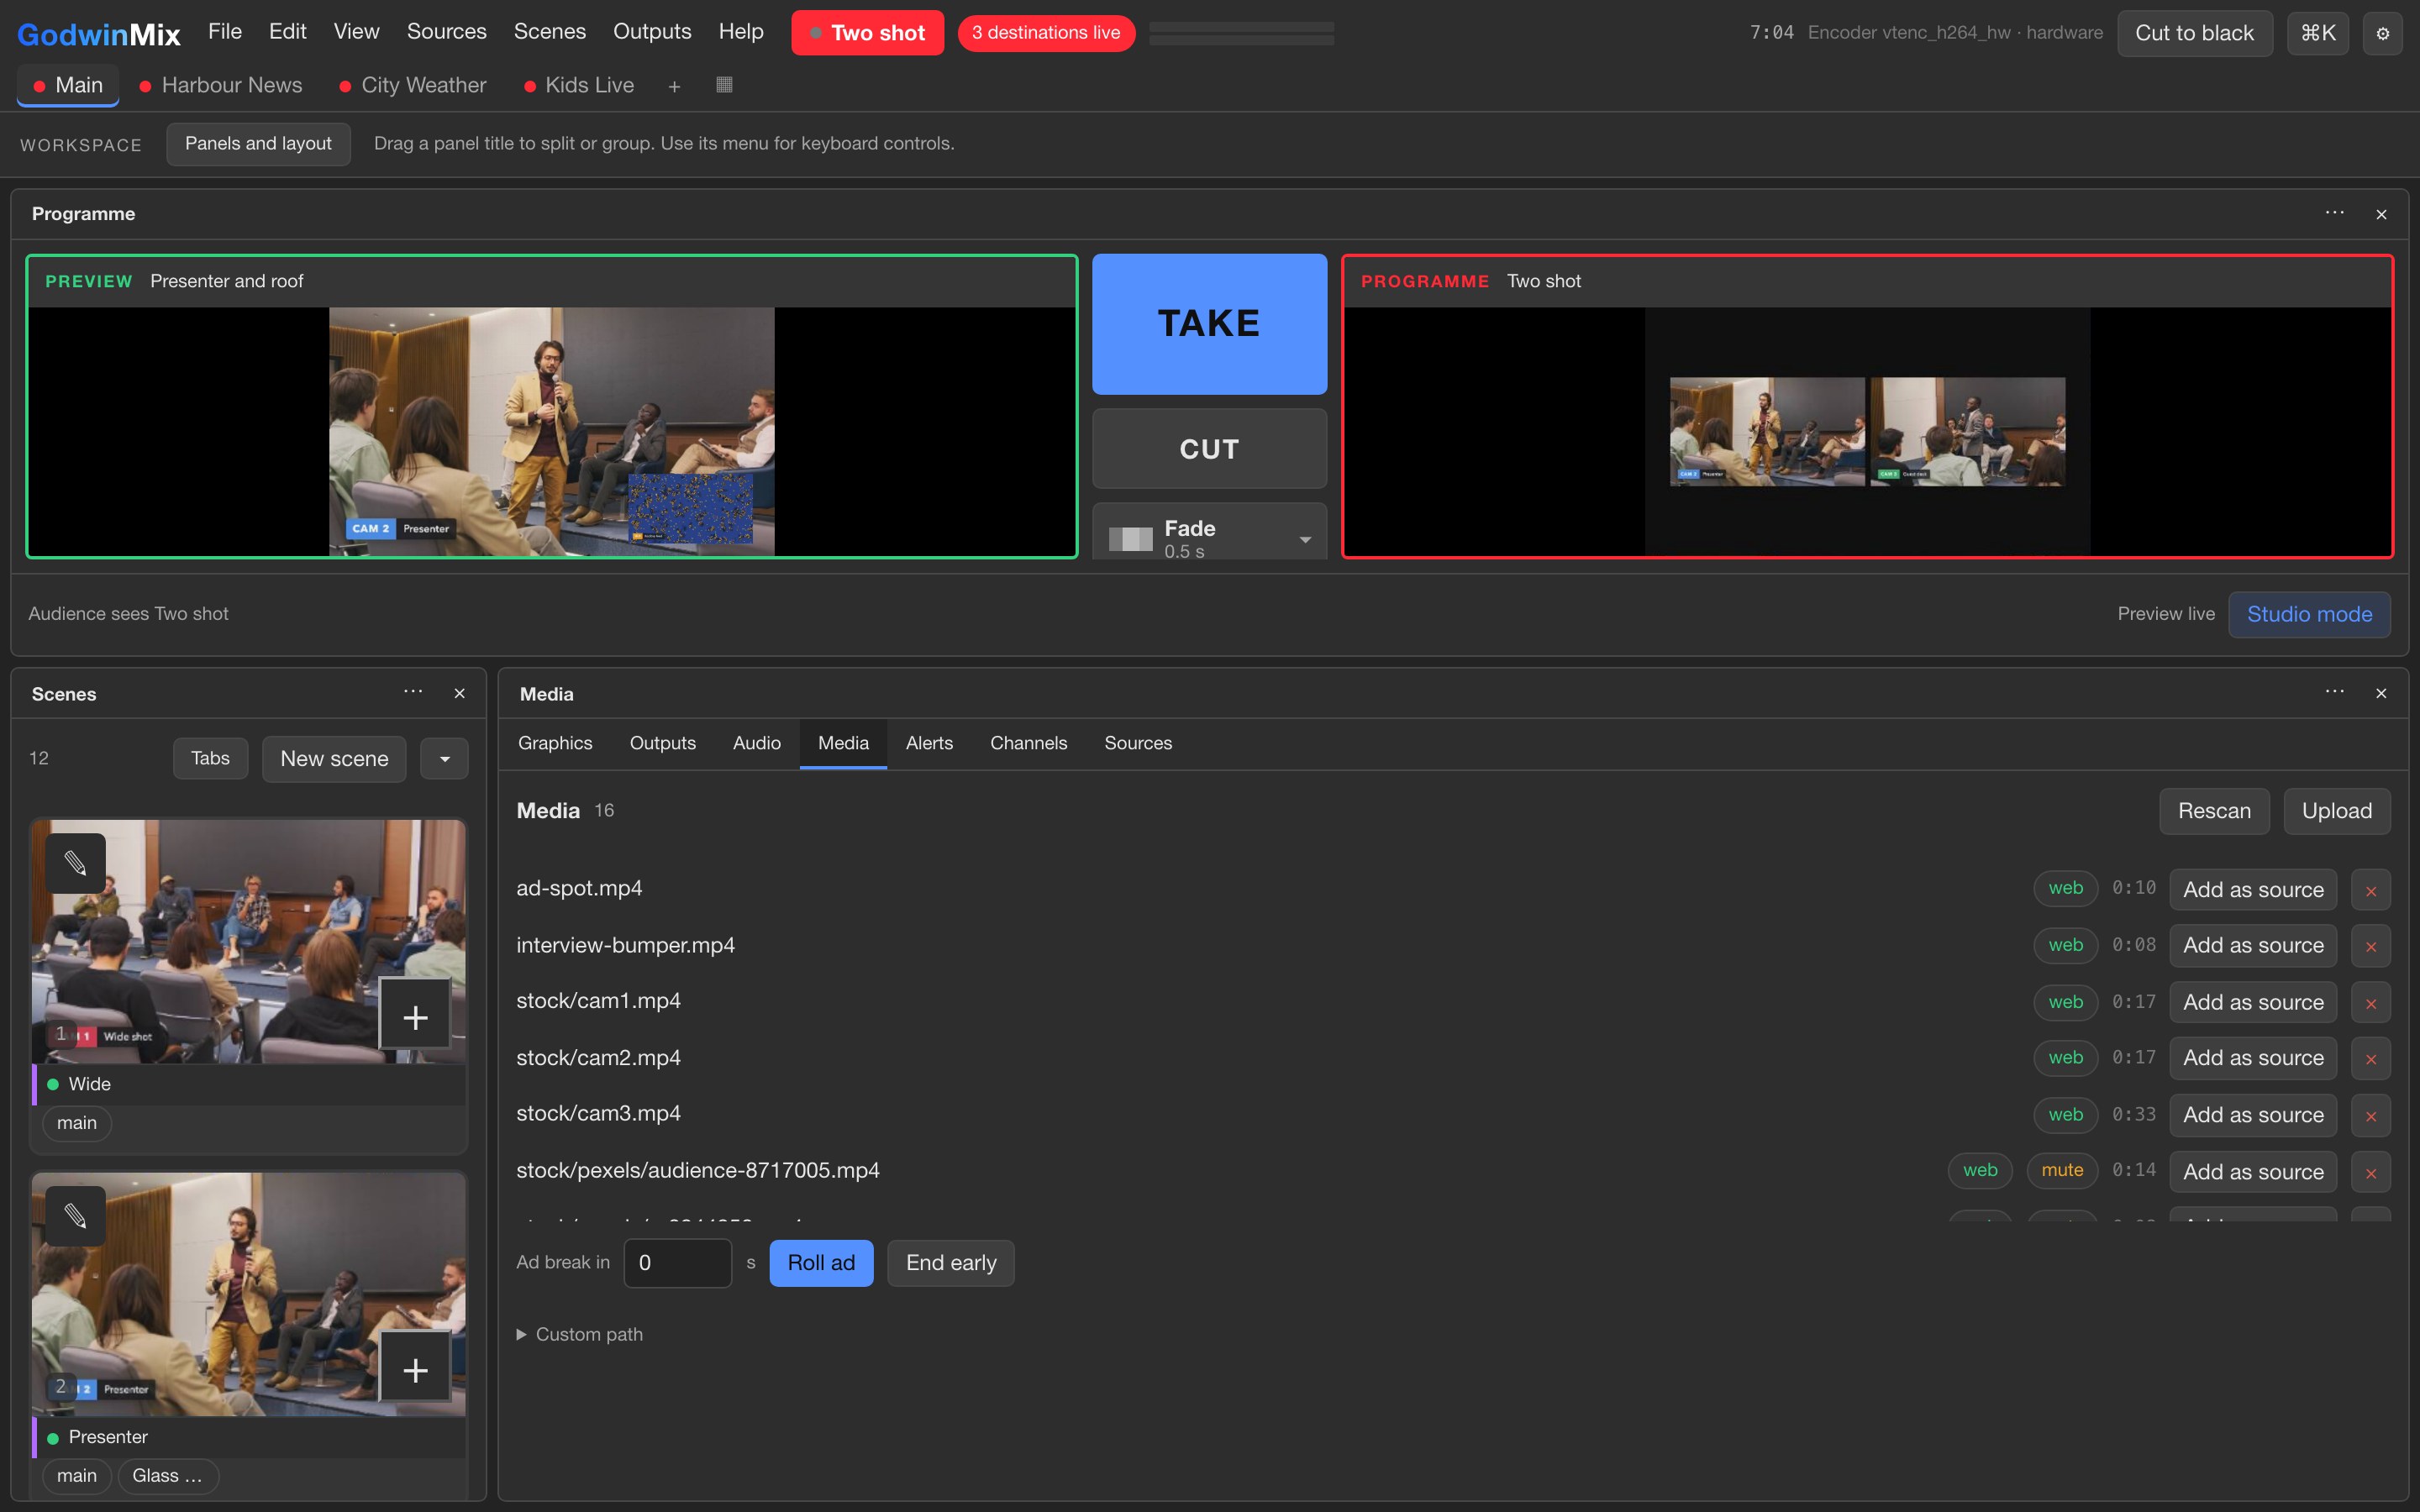Toggle Tabs view in Scenes panel
This screenshot has width=2420, height=1512.
pos(210,758)
